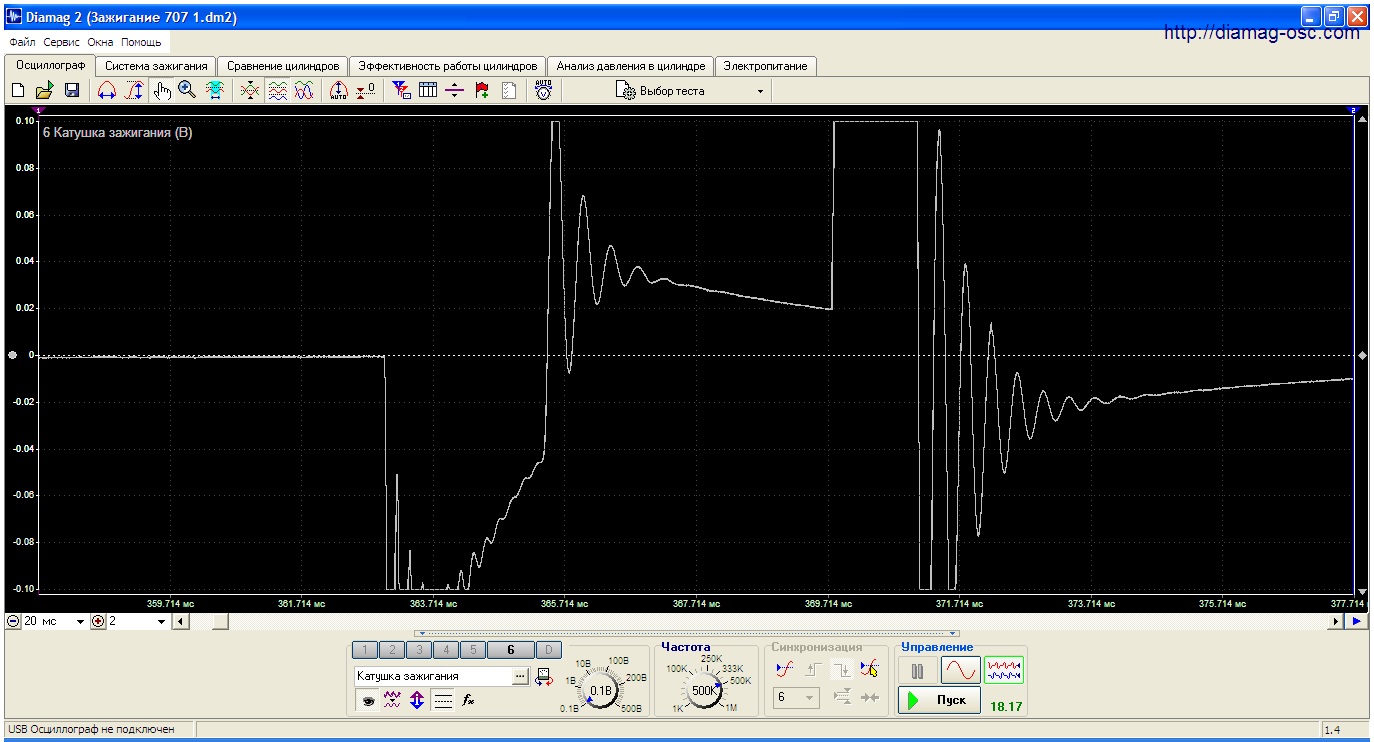This screenshot has height=742, width=1374.
Task: Activate vertical measurement cursors tool
Action: point(134,90)
